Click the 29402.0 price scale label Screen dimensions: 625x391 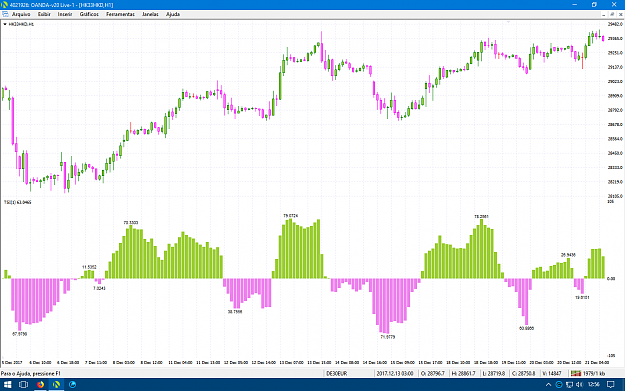615,24
